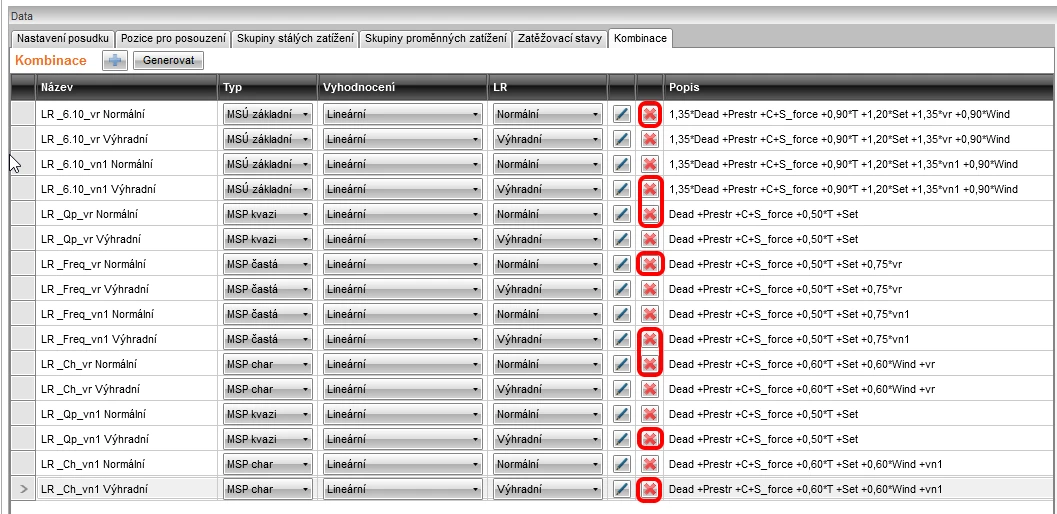The width and height of the screenshot is (1057, 514).
Task: Delete the LR _Ch_vn1 Výhradní combination
Action: [x=650, y=489]
